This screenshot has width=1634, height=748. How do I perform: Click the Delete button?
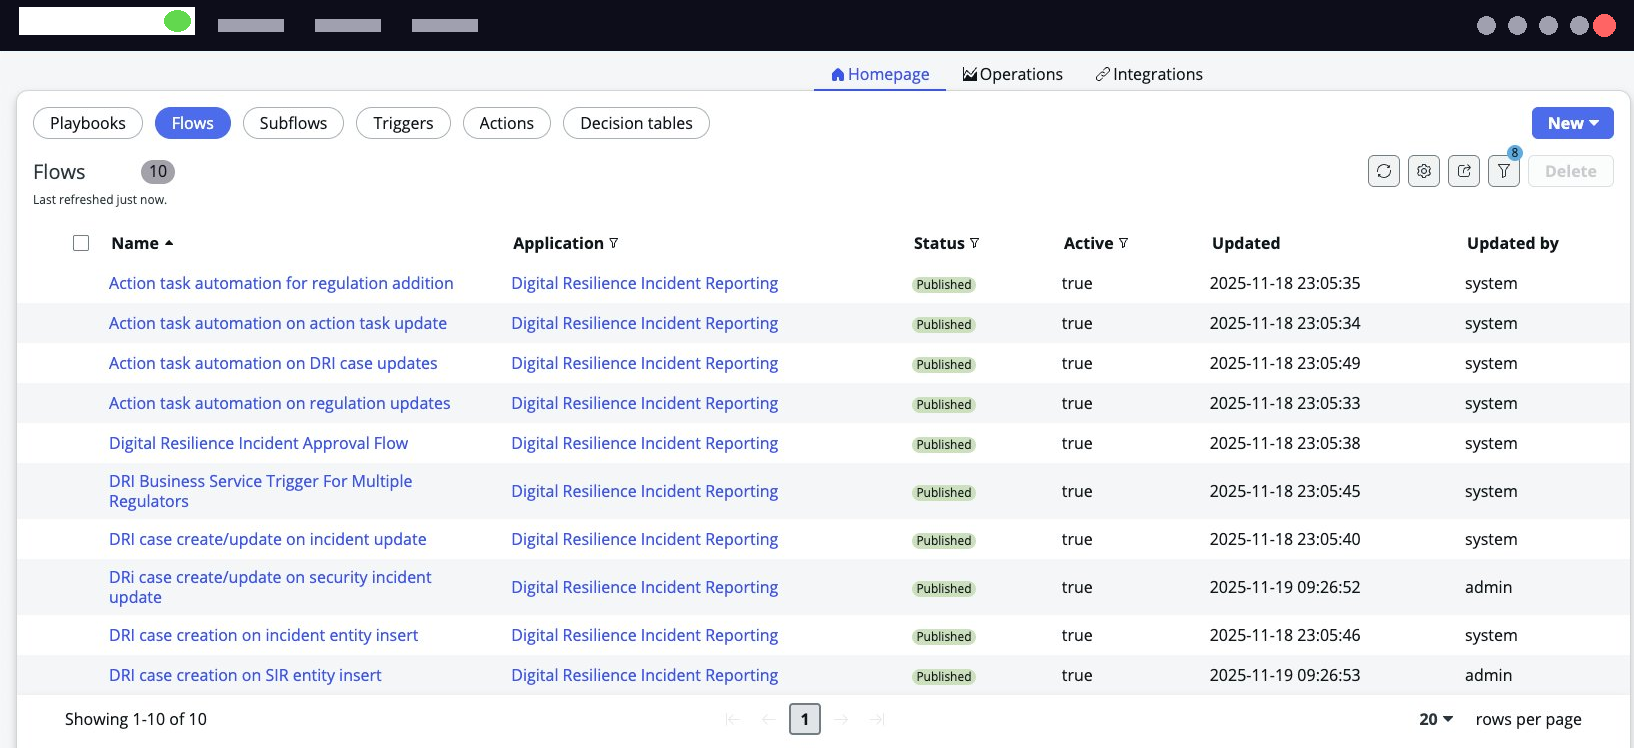[x=1571, y=171]
